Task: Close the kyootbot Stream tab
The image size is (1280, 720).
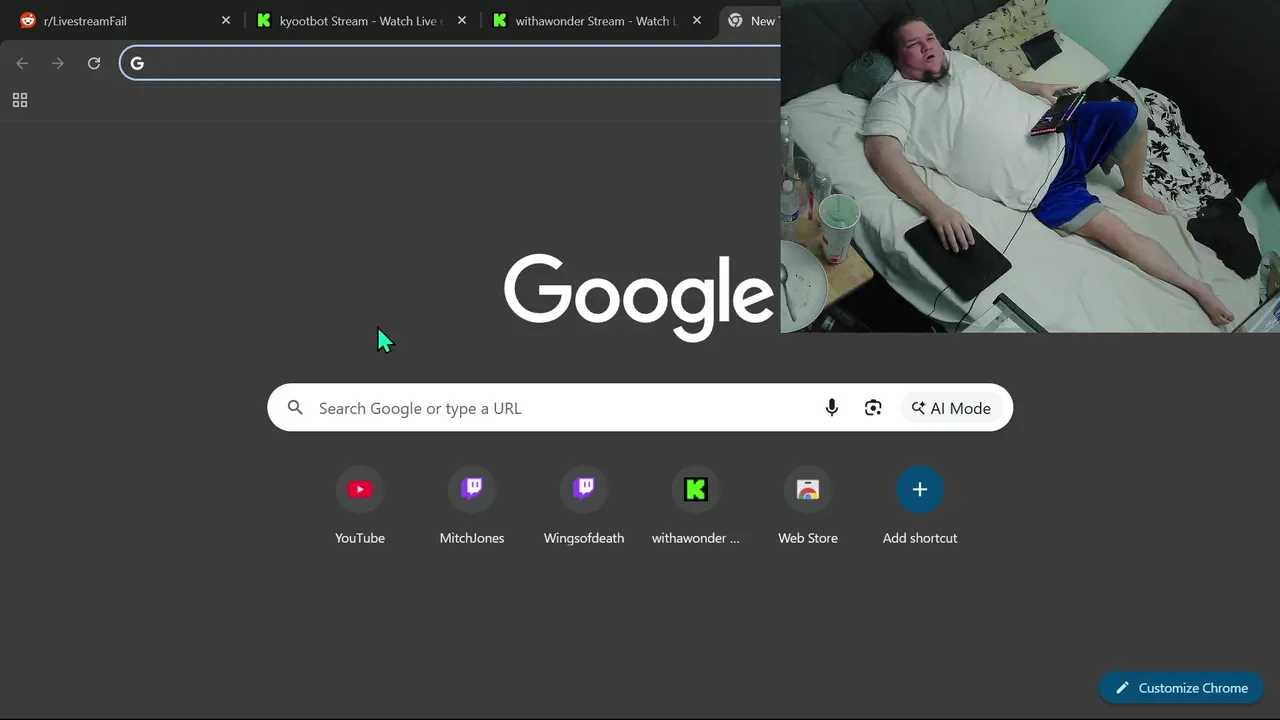Action: click(462, 21)
